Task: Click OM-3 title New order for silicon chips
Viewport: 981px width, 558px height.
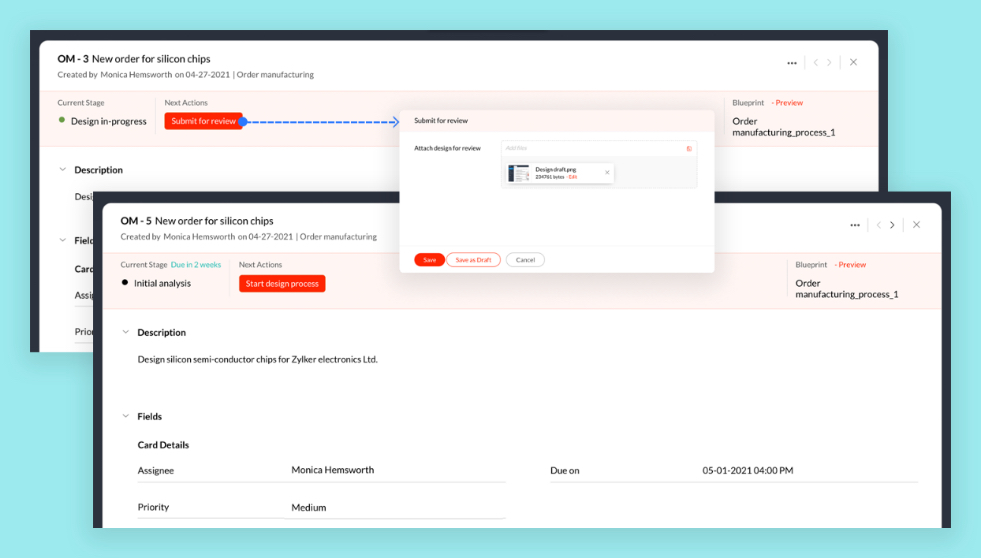Action: [x=151, y=59]
